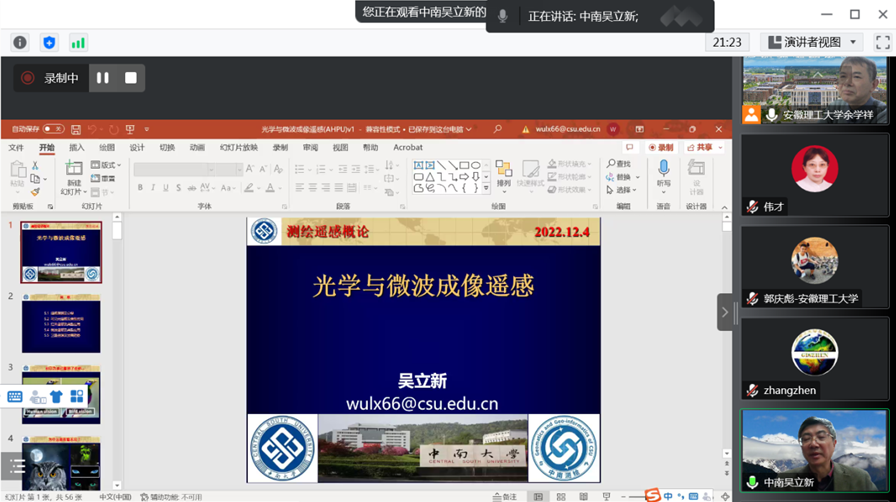
Task: Check the green network signal icon
Action: (x=78, y=43)
